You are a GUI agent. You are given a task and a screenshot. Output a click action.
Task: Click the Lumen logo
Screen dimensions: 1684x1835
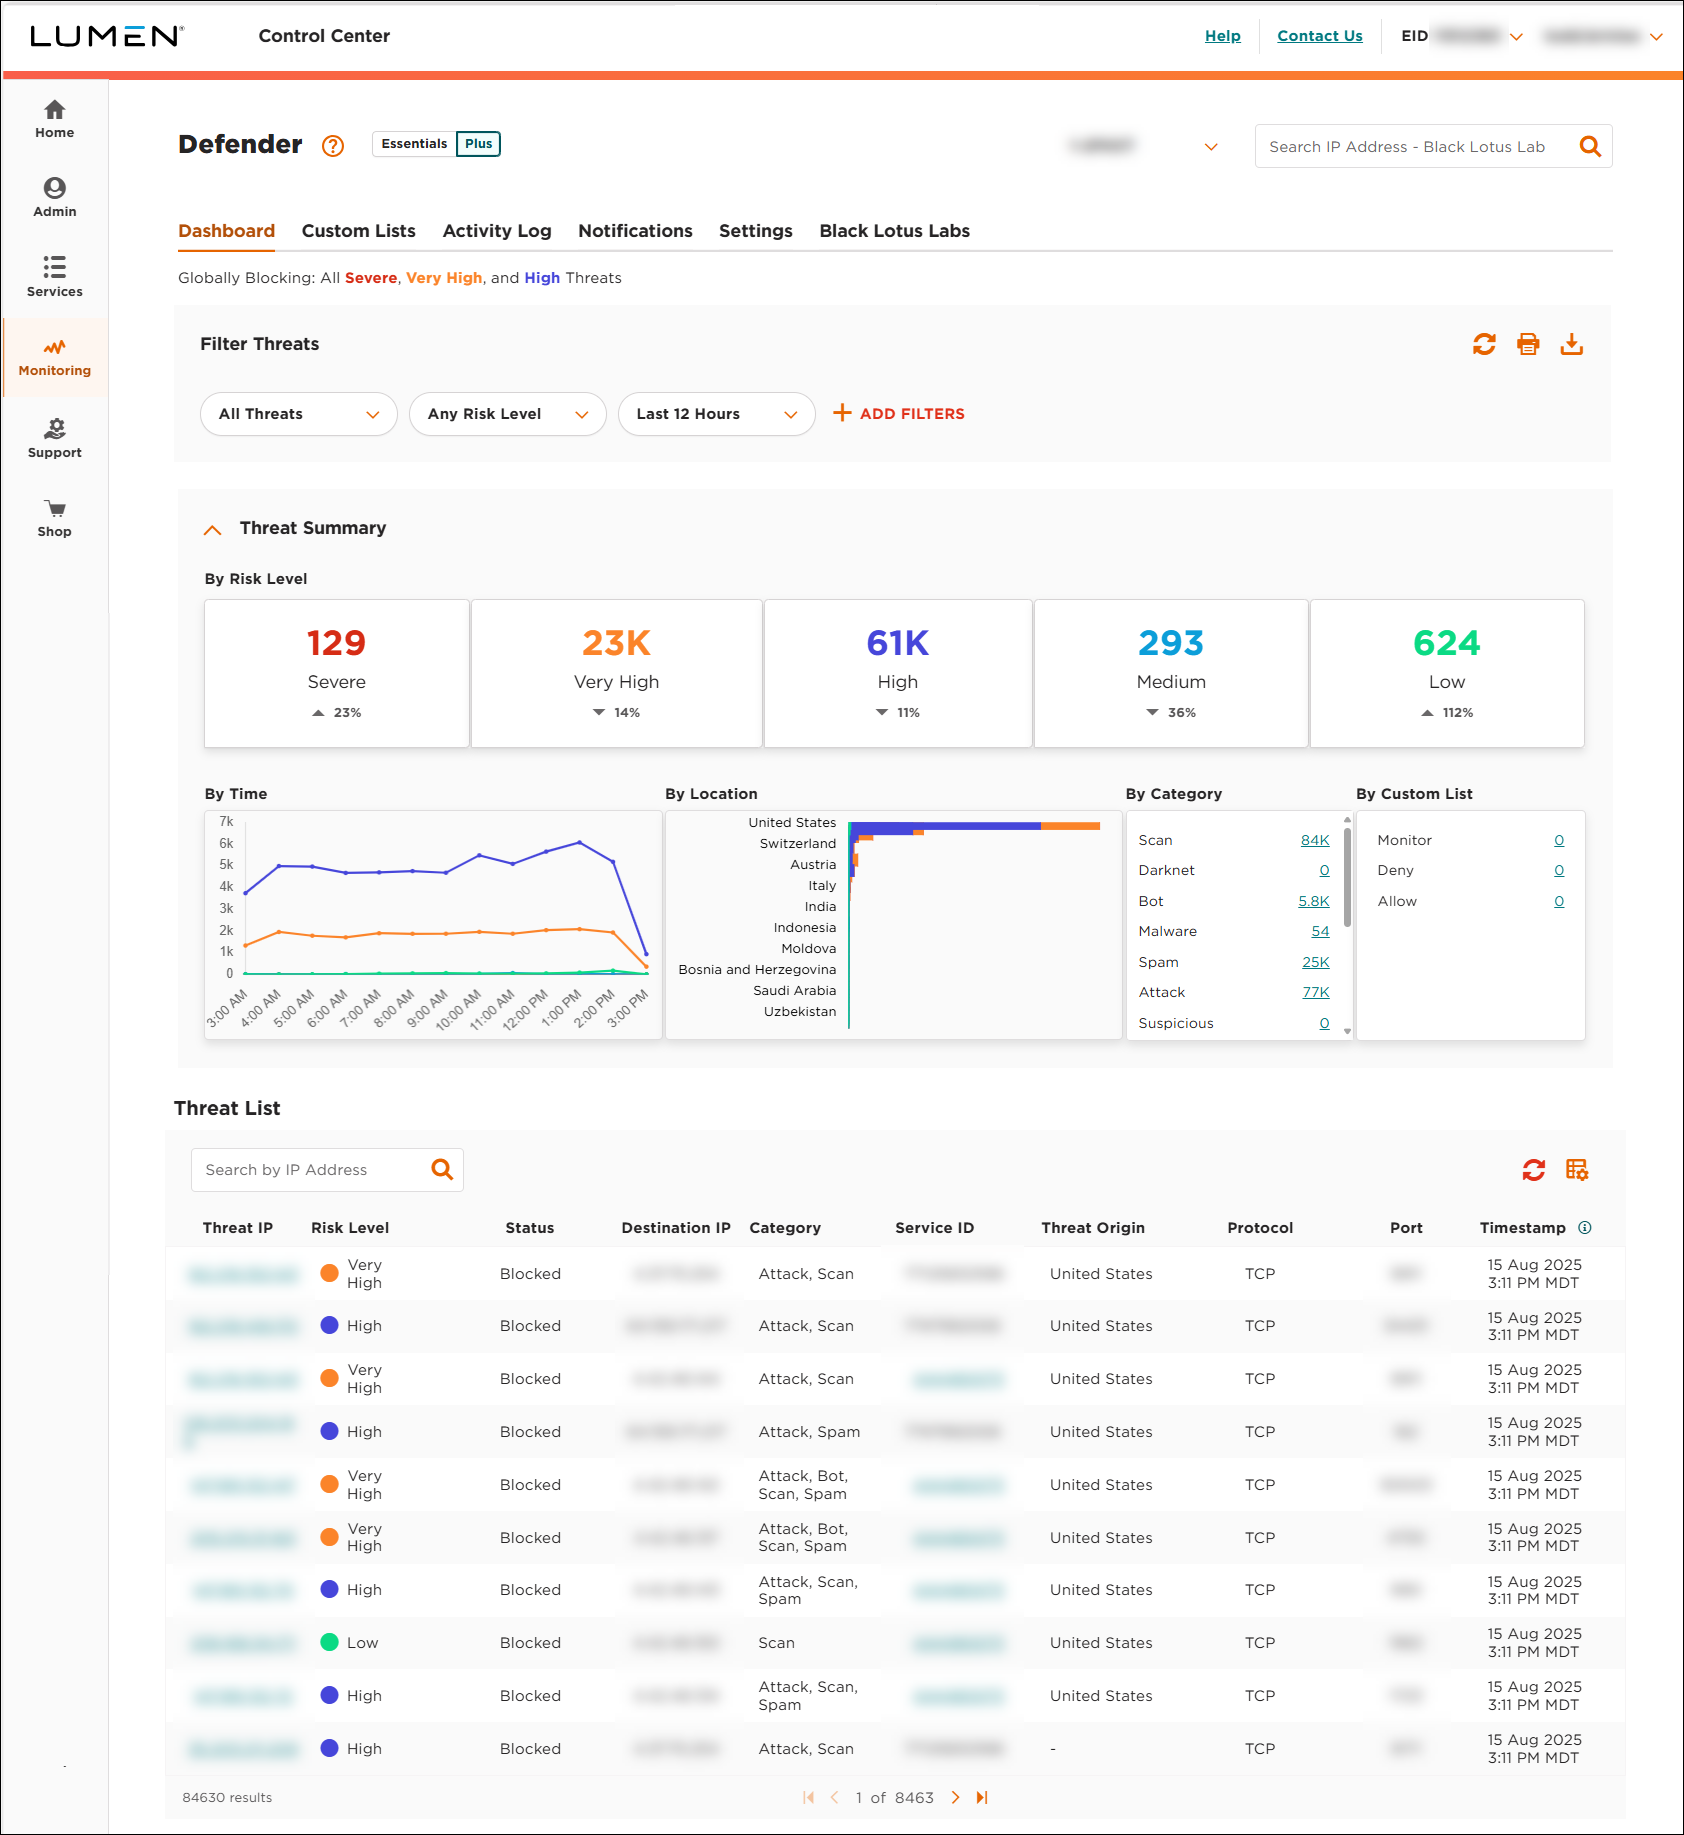[107, 36]
